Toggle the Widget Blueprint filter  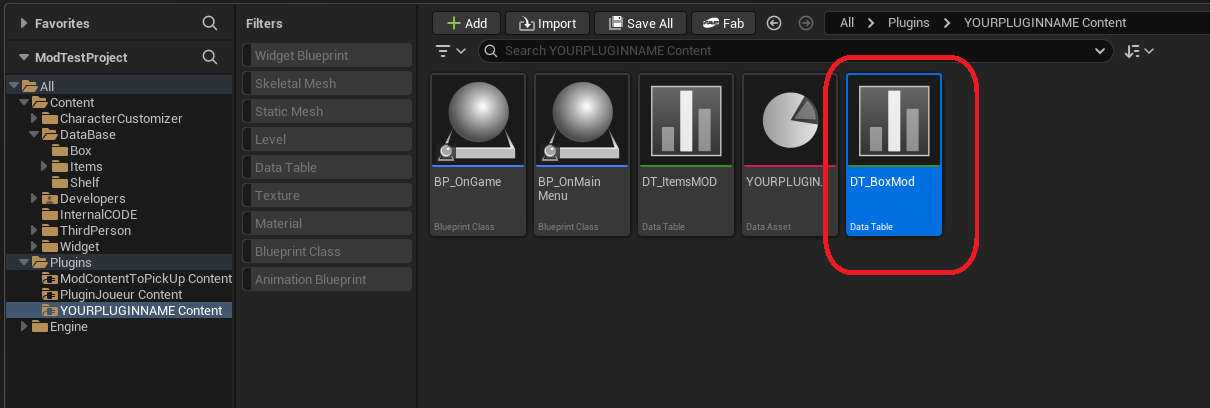[328, 56]
